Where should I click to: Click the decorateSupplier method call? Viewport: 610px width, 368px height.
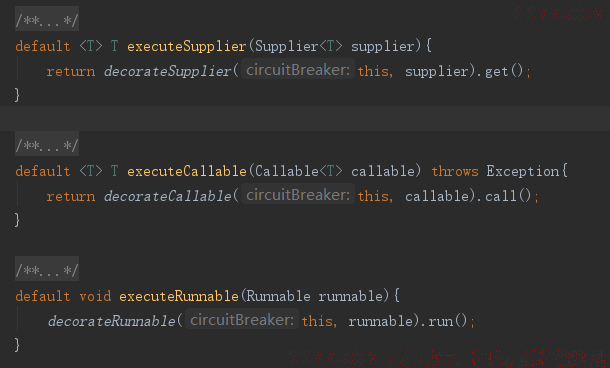tap(167, 71)
